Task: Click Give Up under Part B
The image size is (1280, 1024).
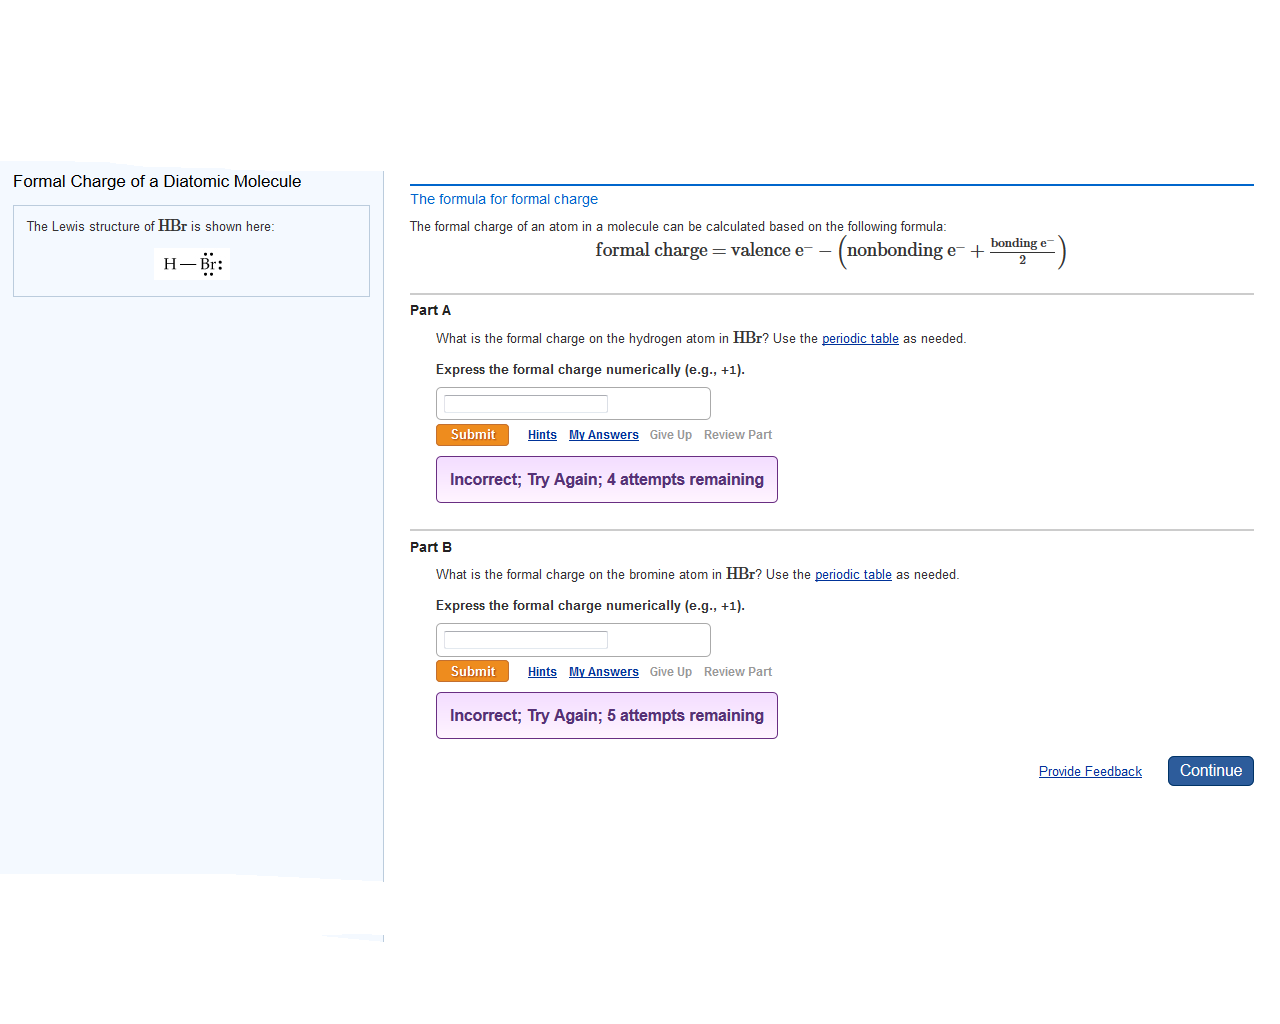Action: tap(671, 672)
